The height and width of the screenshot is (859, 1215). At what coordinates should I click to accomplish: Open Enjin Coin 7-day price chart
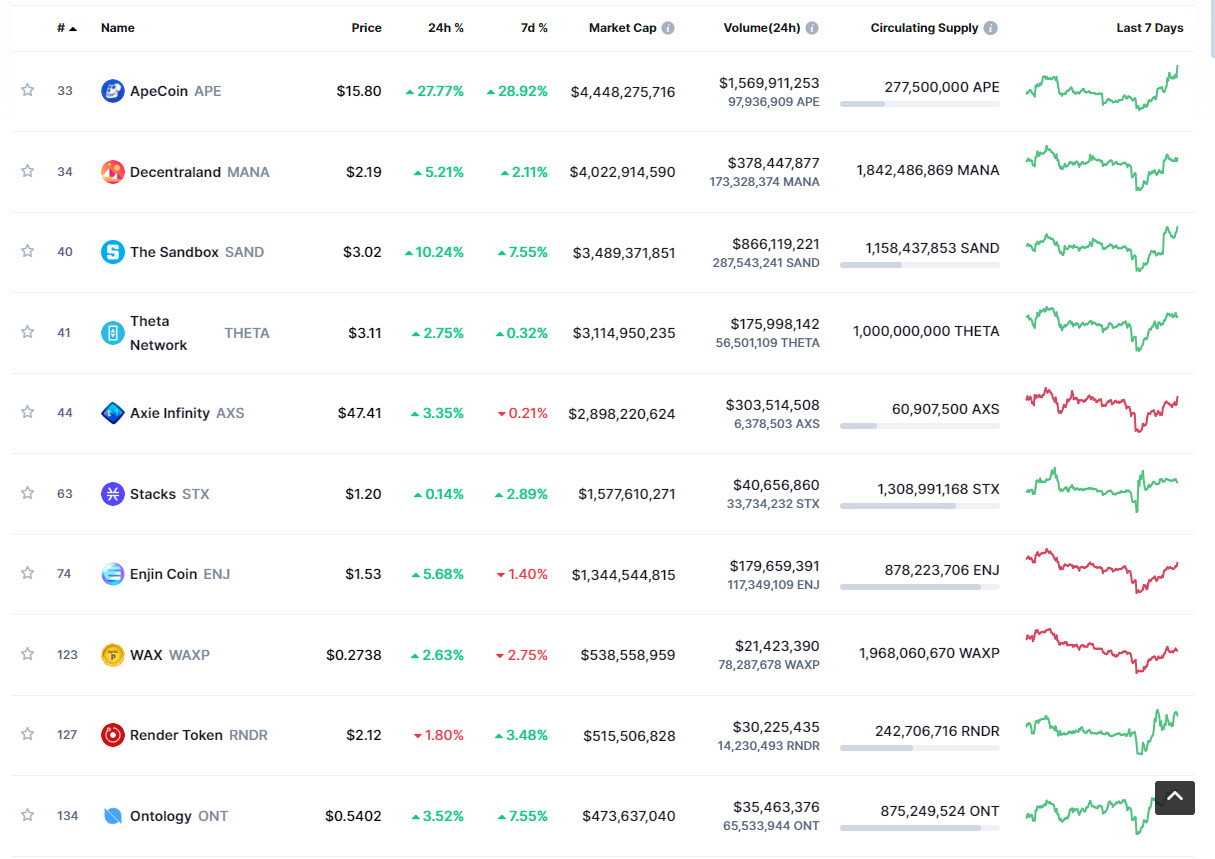point(1102,571)
